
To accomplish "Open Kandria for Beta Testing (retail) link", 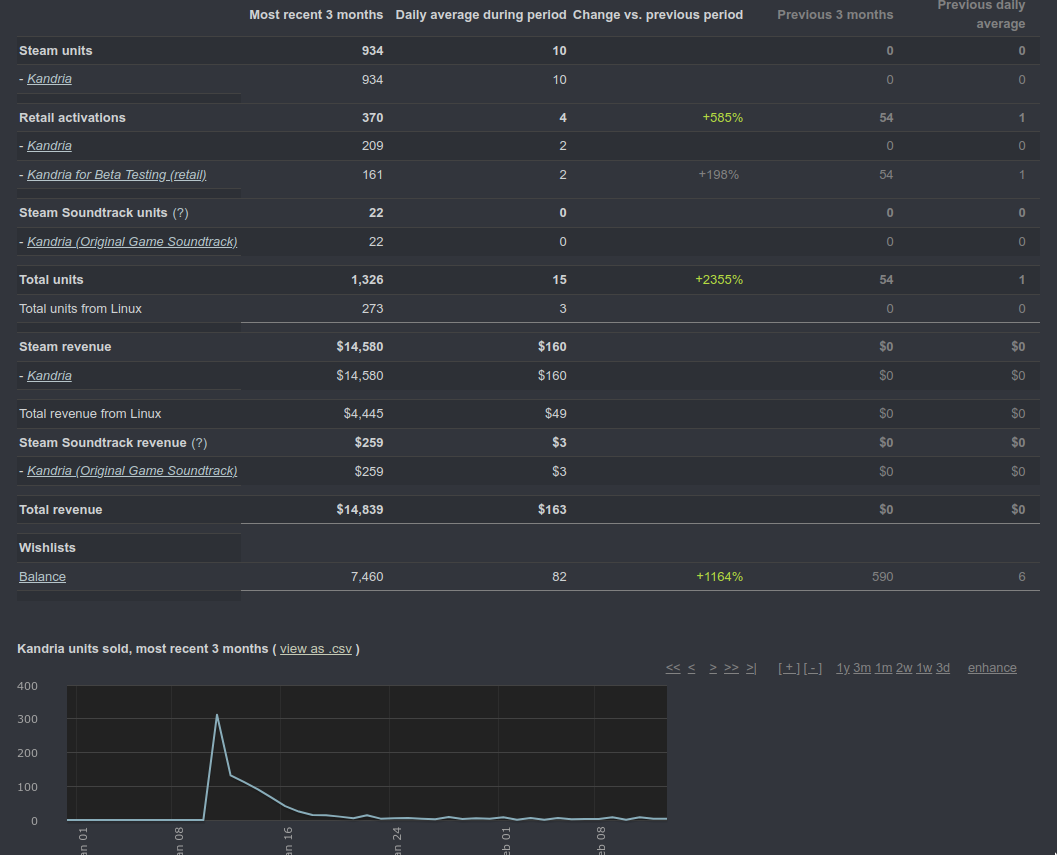I will (117, 175).
